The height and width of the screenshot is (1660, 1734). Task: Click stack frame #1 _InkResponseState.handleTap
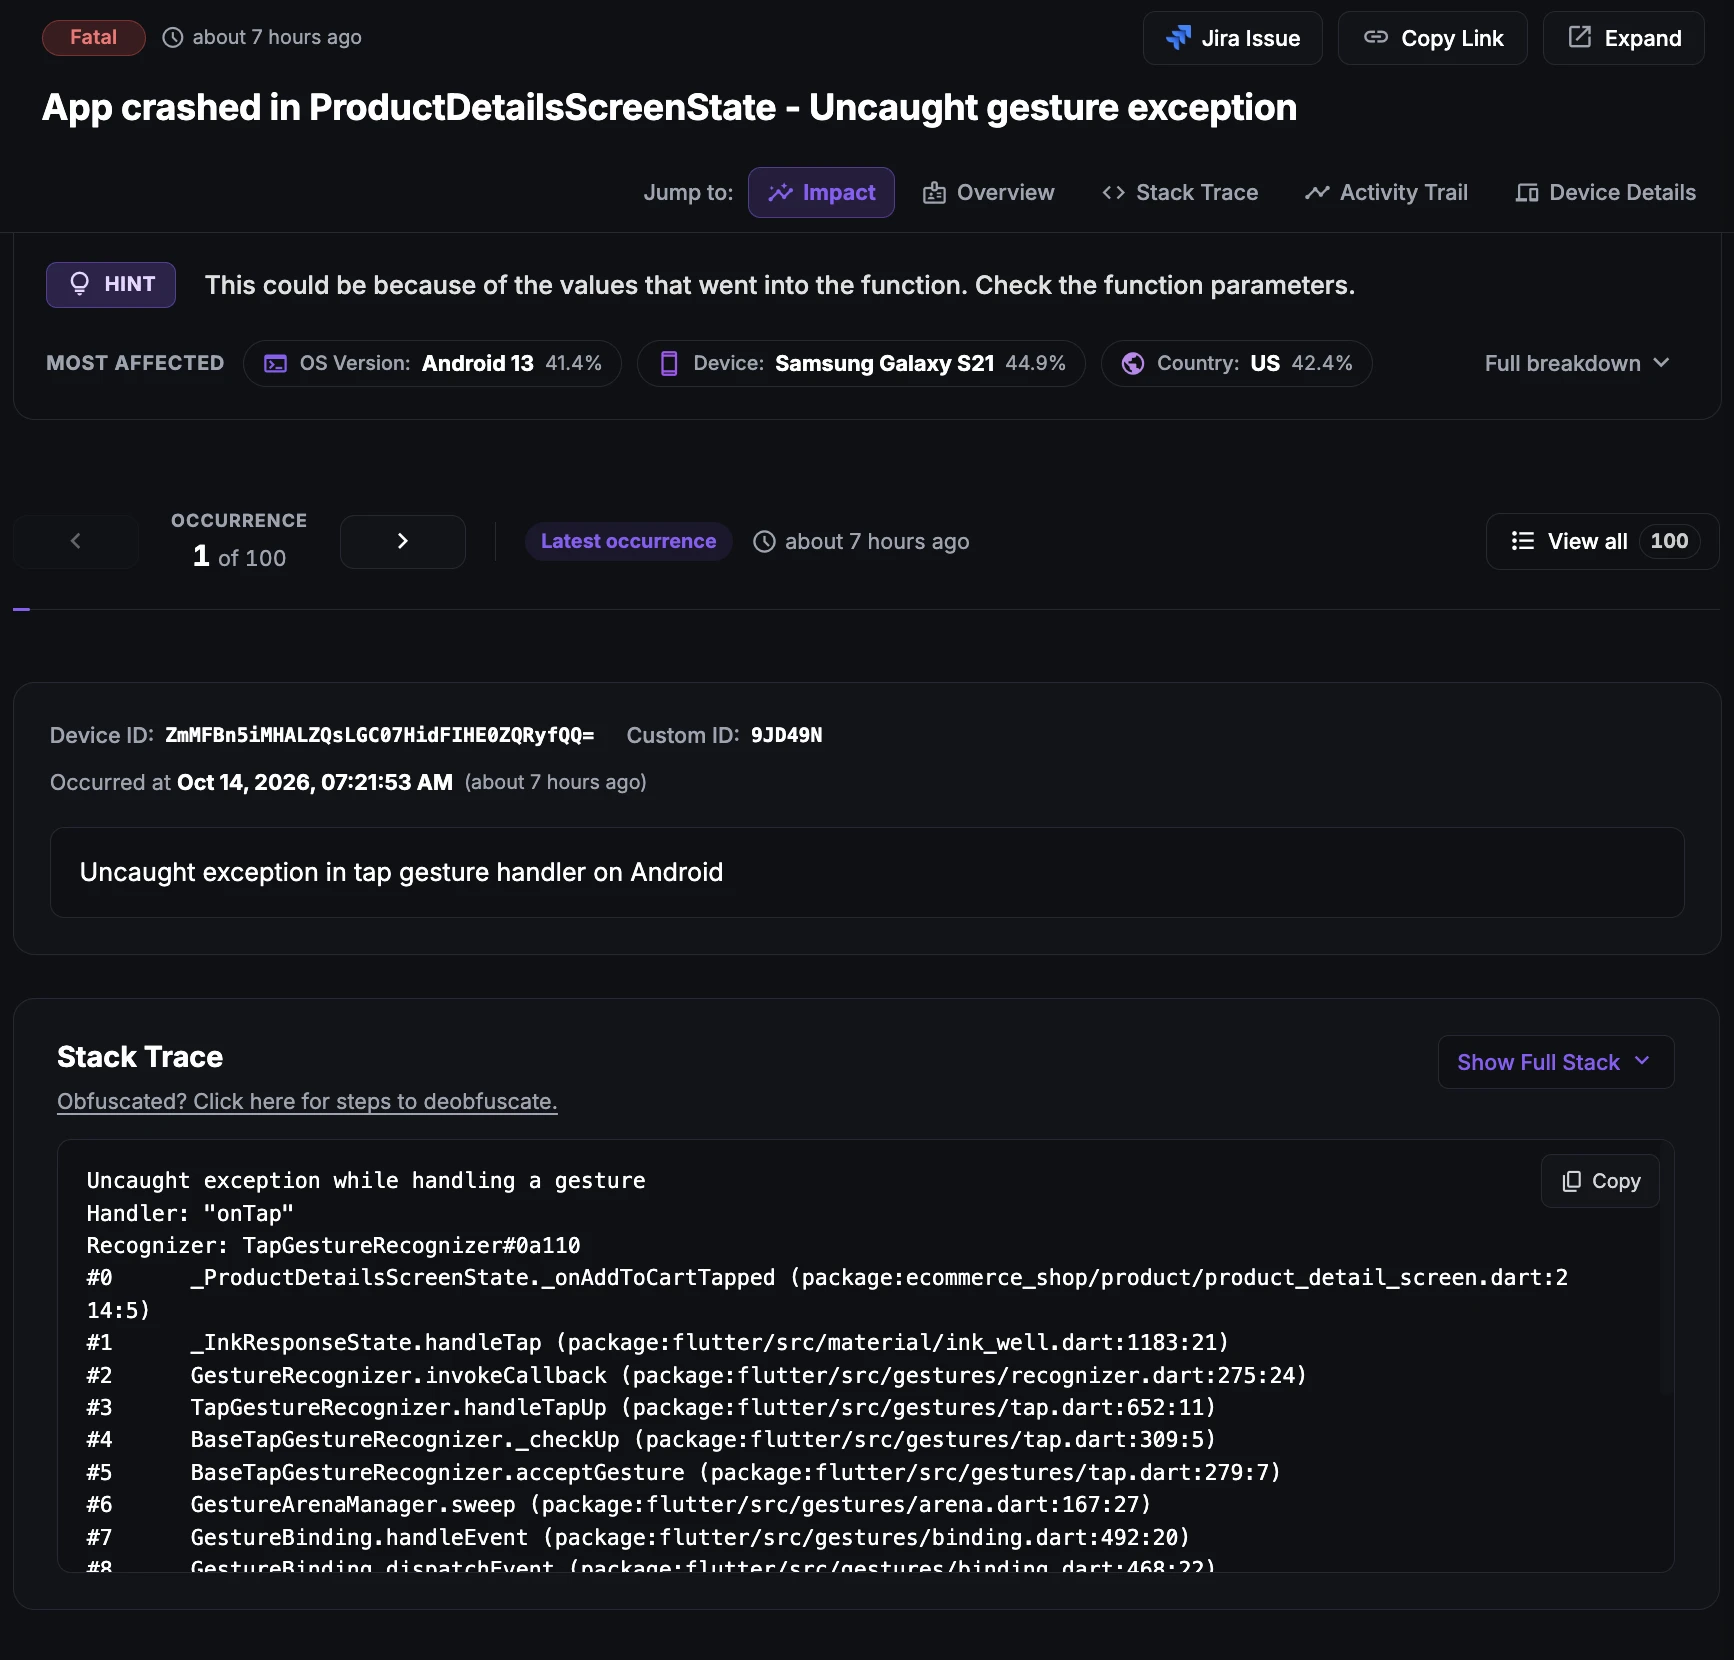tap(657, 1342)
